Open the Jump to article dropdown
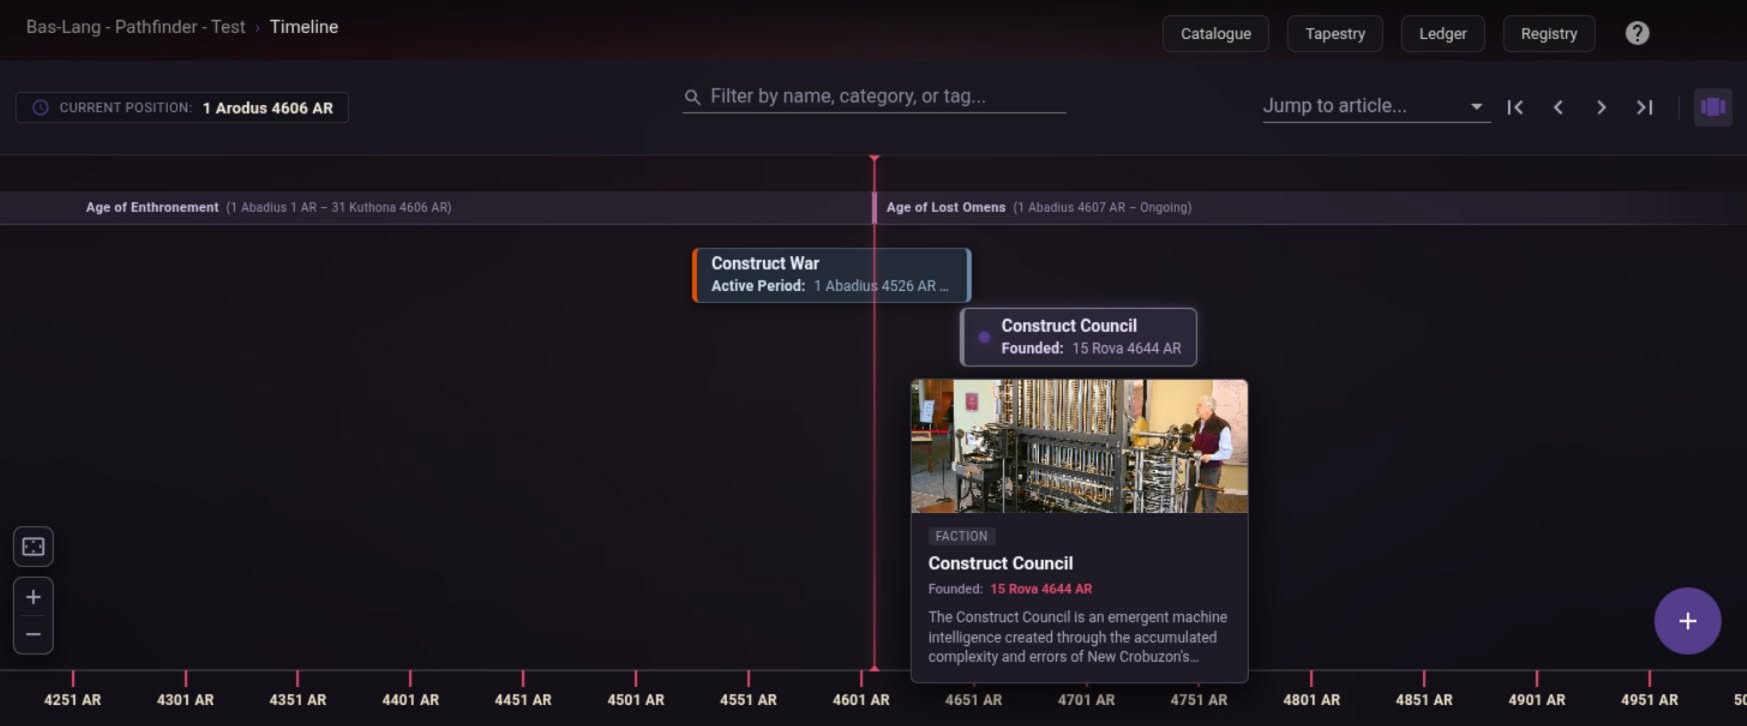The image size is (1747, 726). [x=1375, y=106]
